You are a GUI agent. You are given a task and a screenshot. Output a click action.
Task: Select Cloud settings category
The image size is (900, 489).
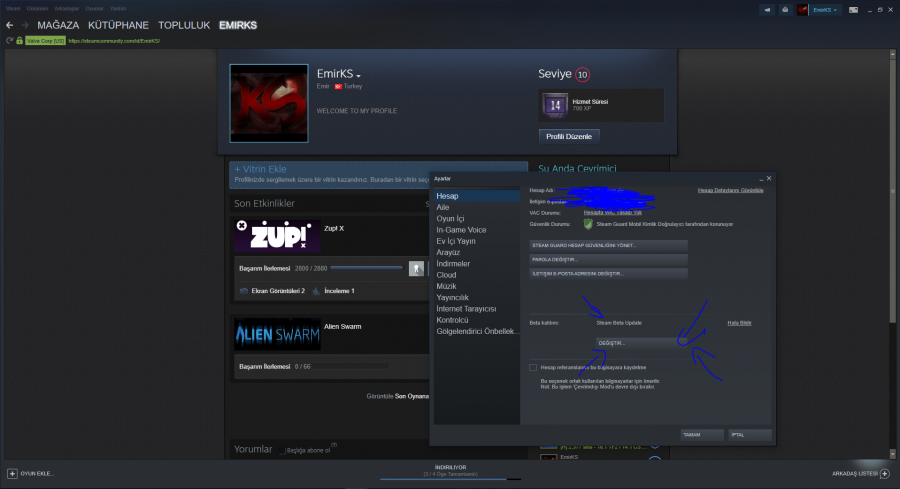tap(477, 275)
